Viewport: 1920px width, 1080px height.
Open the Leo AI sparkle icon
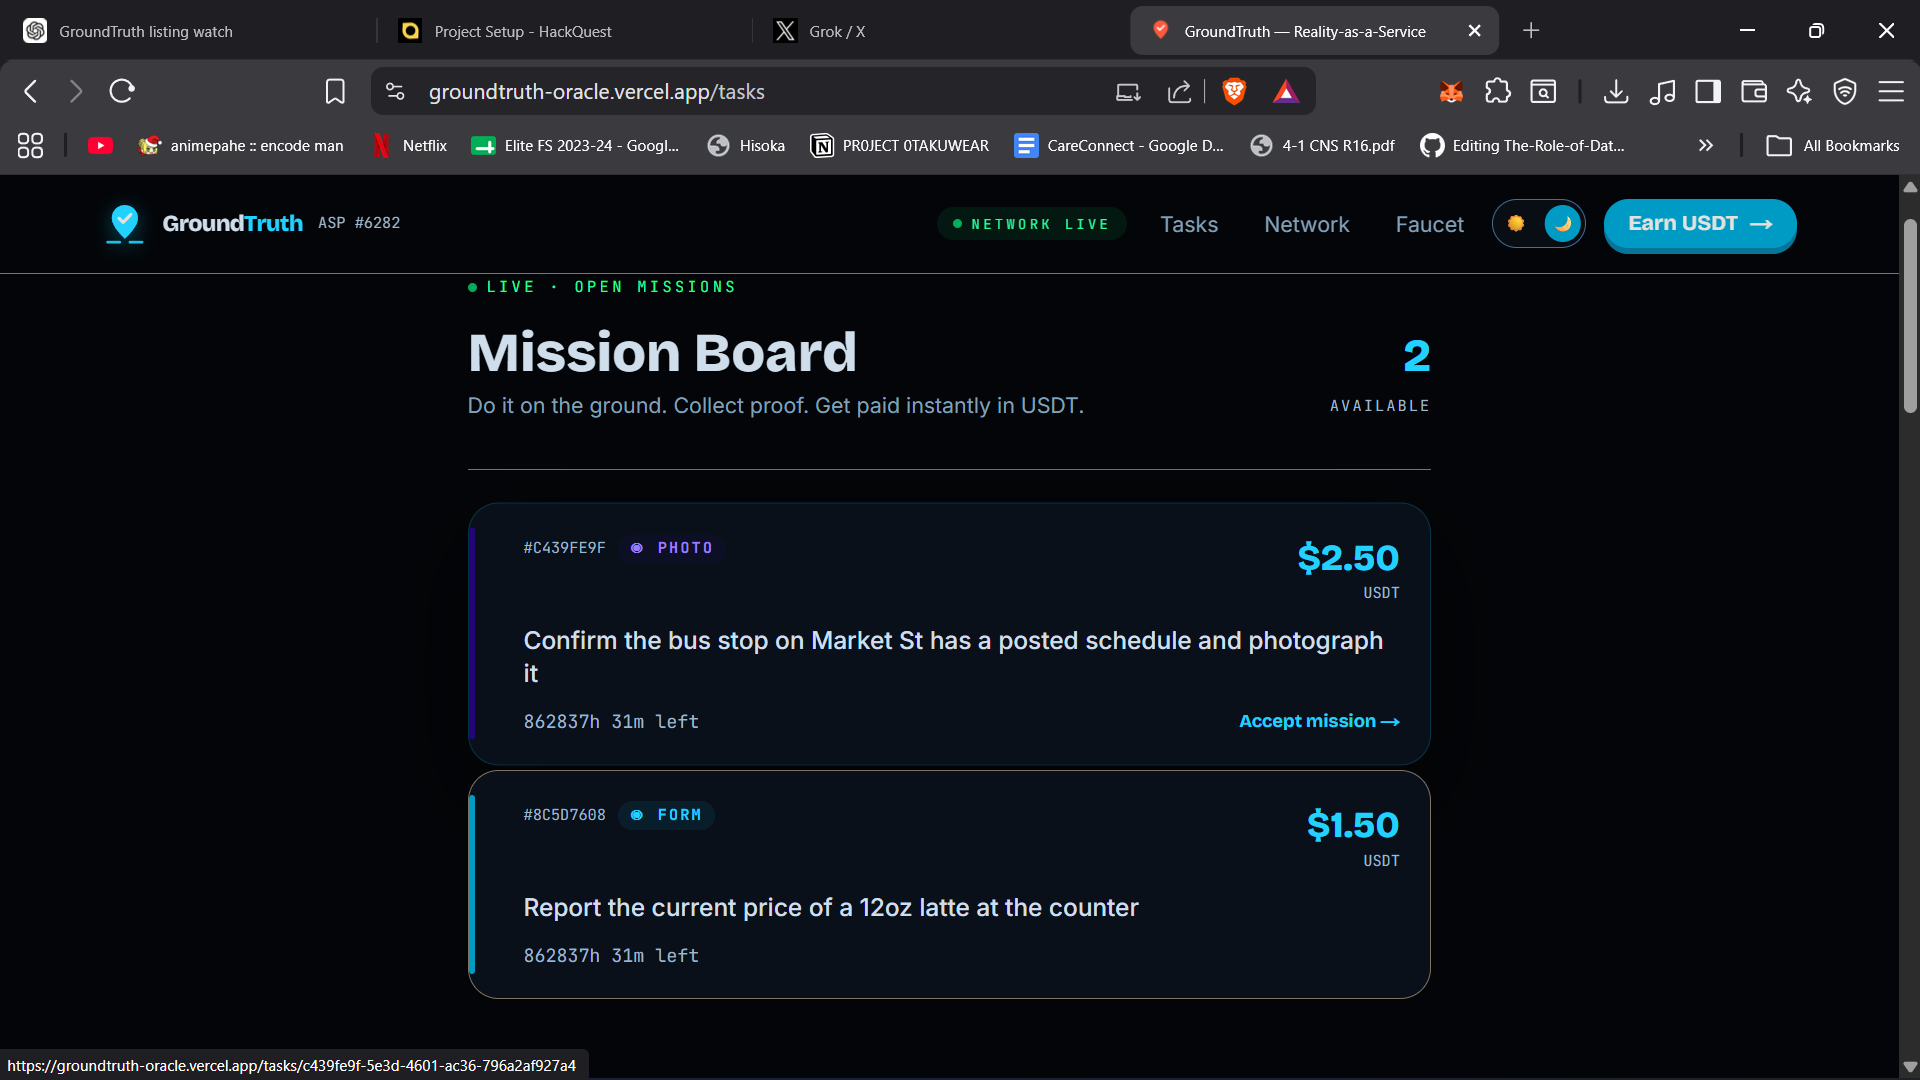[1799, 92]
